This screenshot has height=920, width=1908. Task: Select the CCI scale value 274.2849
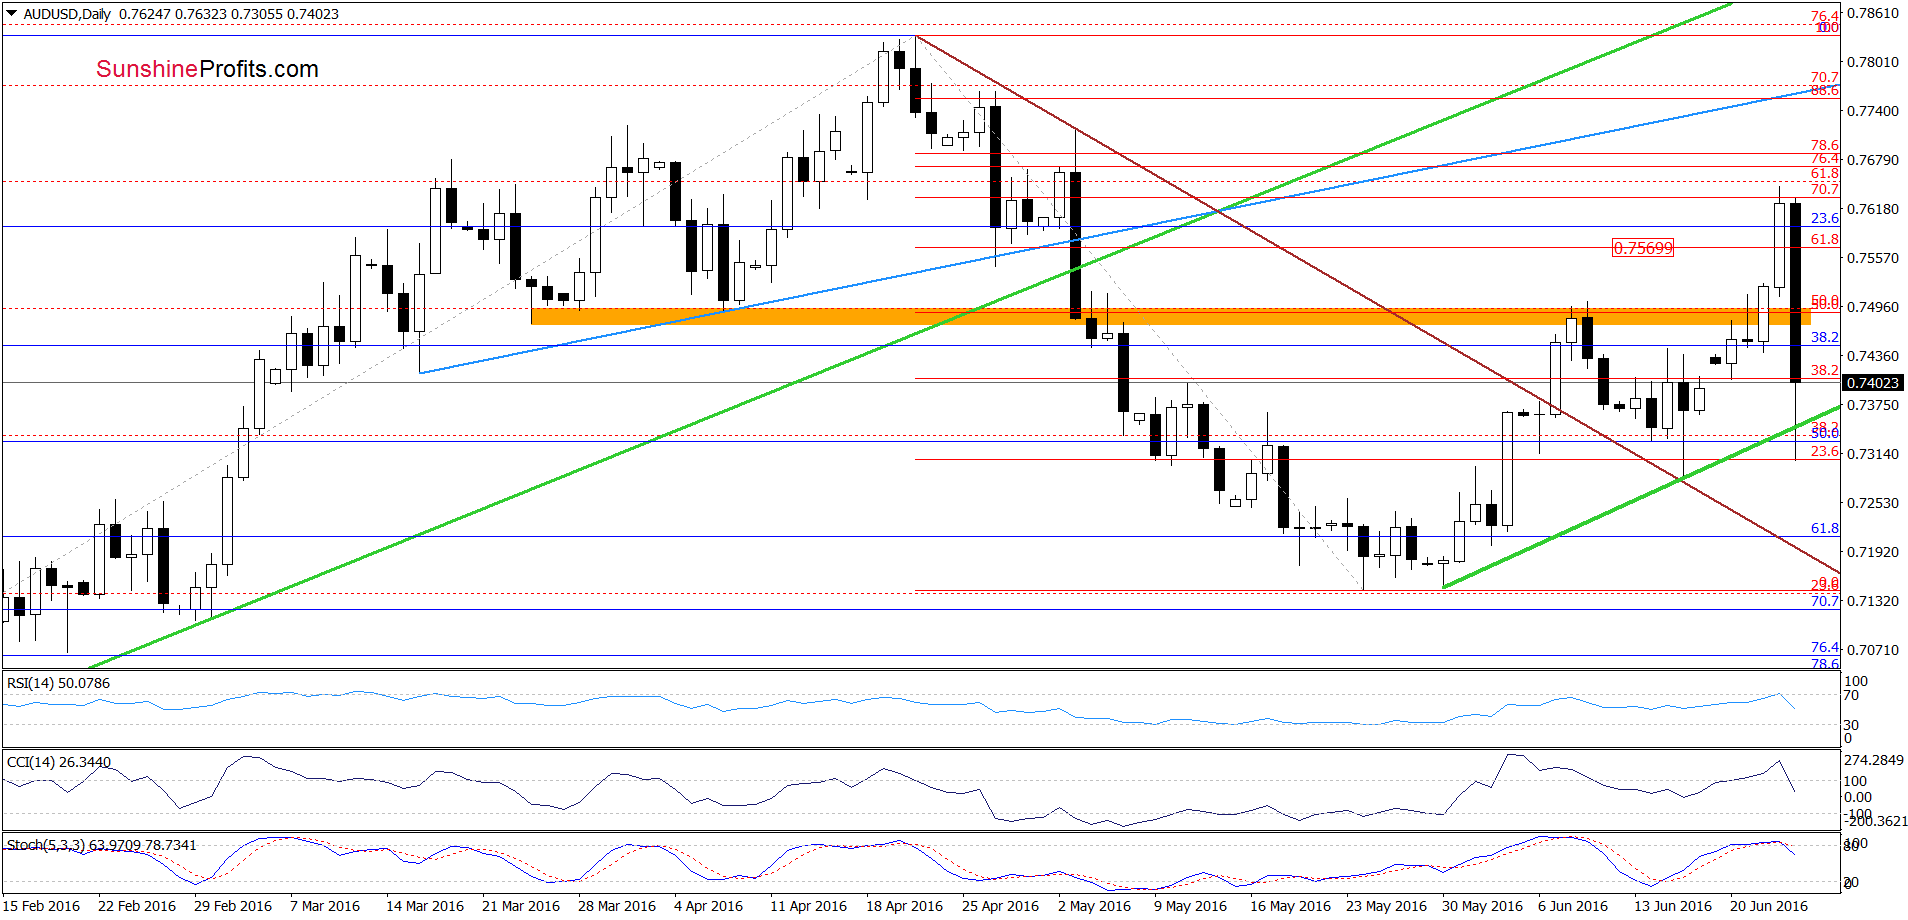click(1875, 760)
